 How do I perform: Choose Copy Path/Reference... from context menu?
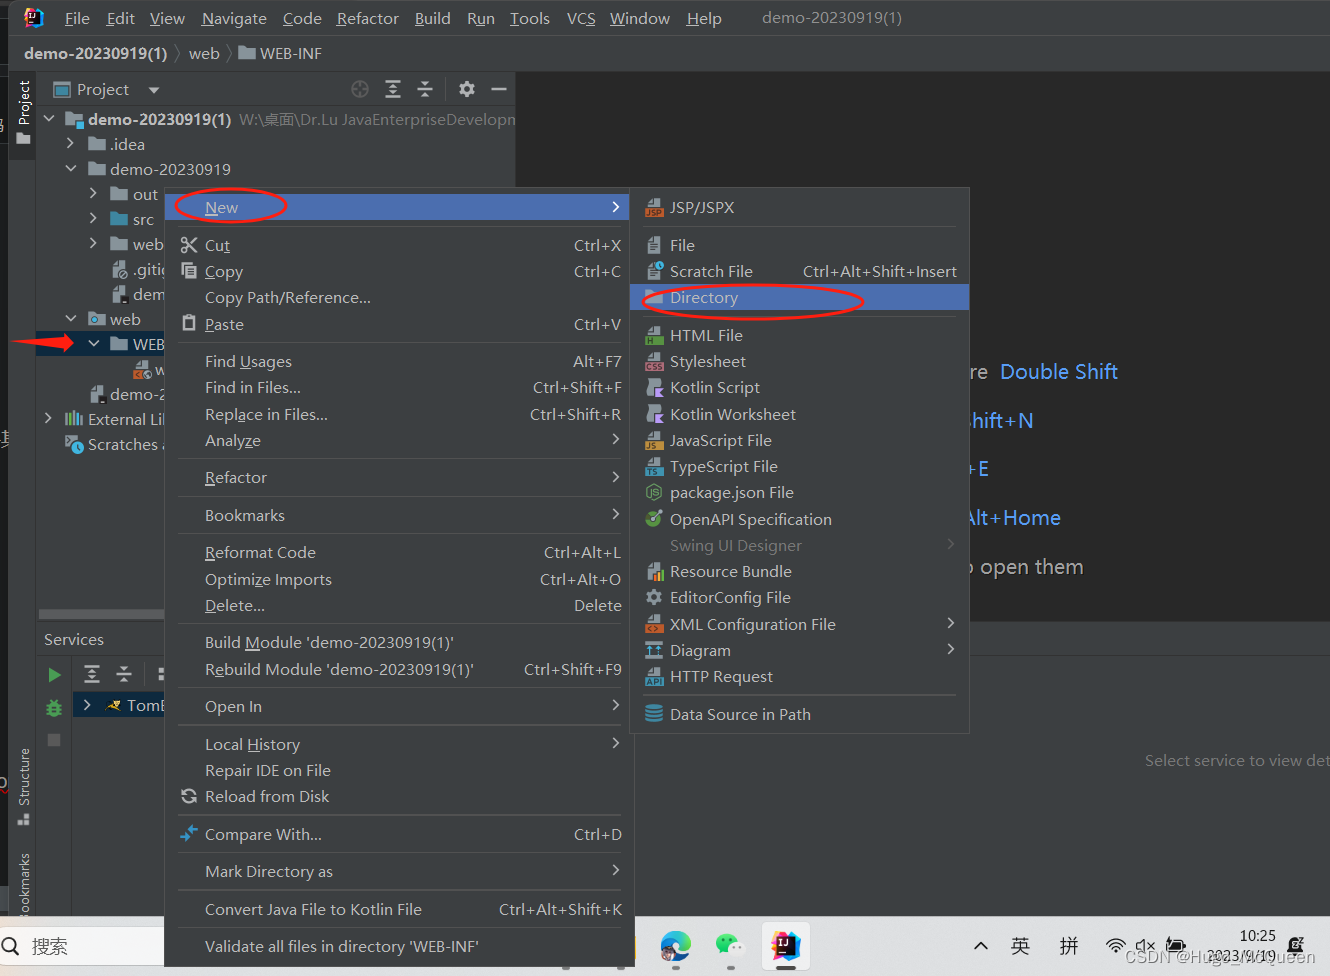click(x=399, y=297)
